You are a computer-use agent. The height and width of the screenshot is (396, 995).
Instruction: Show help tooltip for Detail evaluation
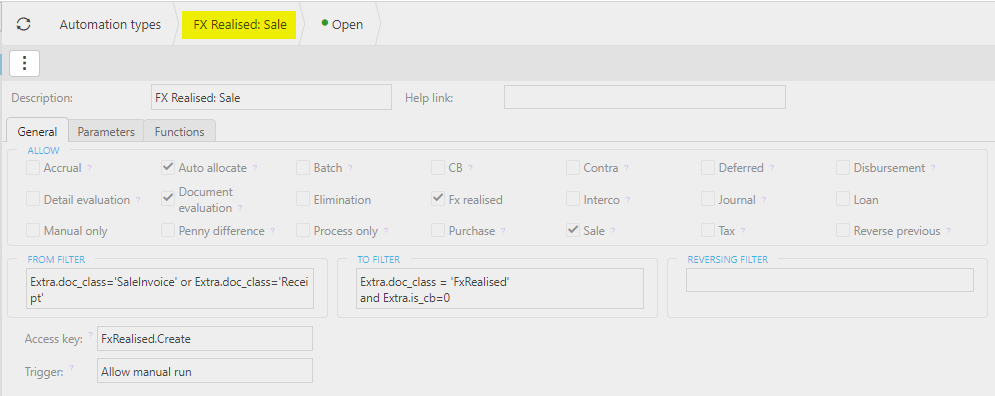point(138,199)
